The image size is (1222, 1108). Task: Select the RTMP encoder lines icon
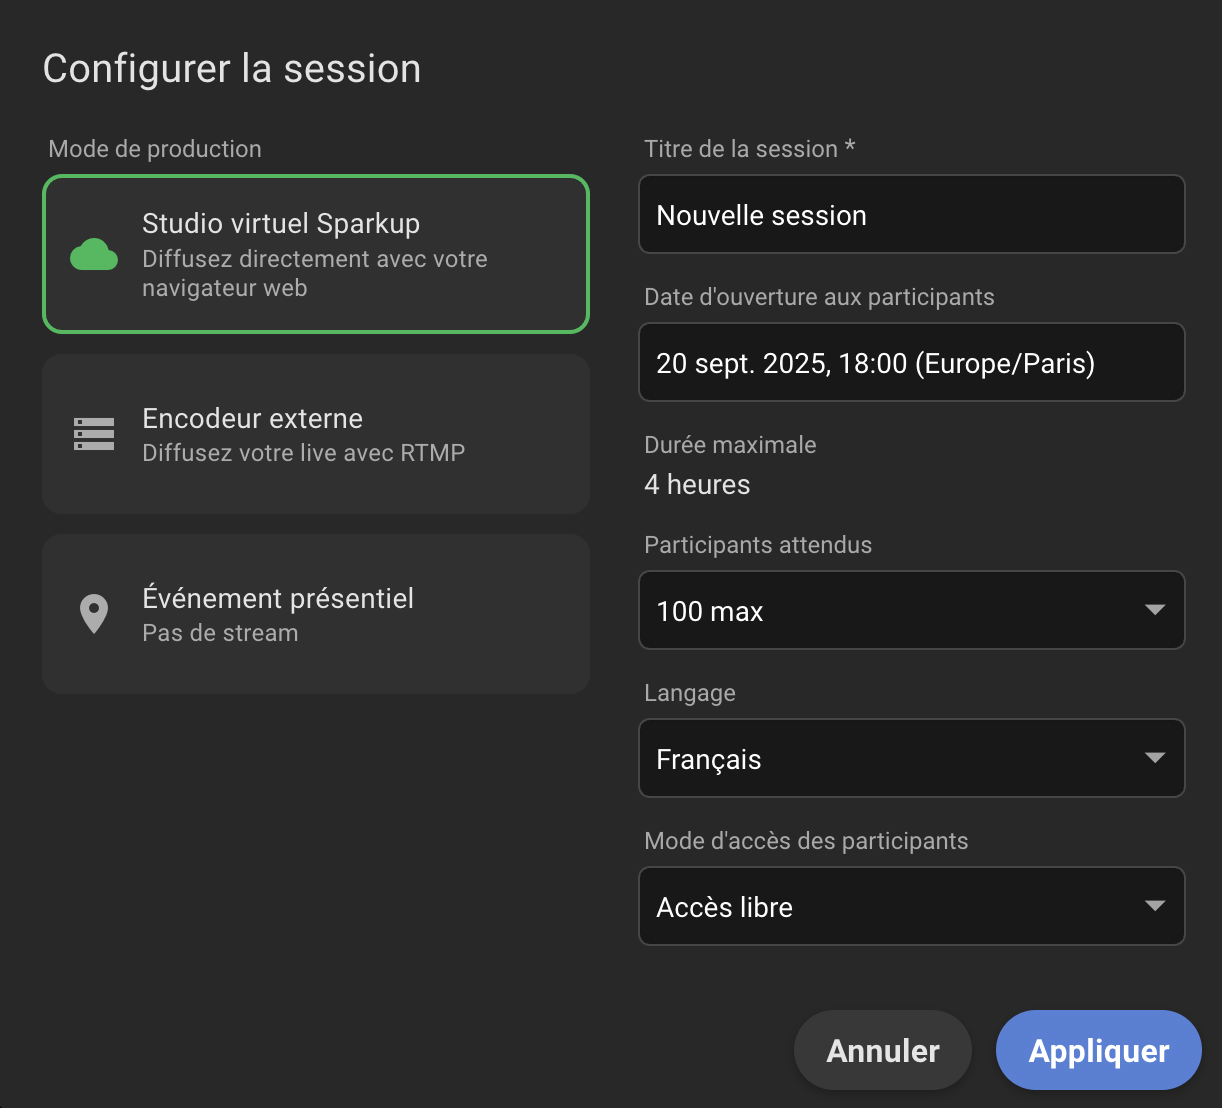93,433
